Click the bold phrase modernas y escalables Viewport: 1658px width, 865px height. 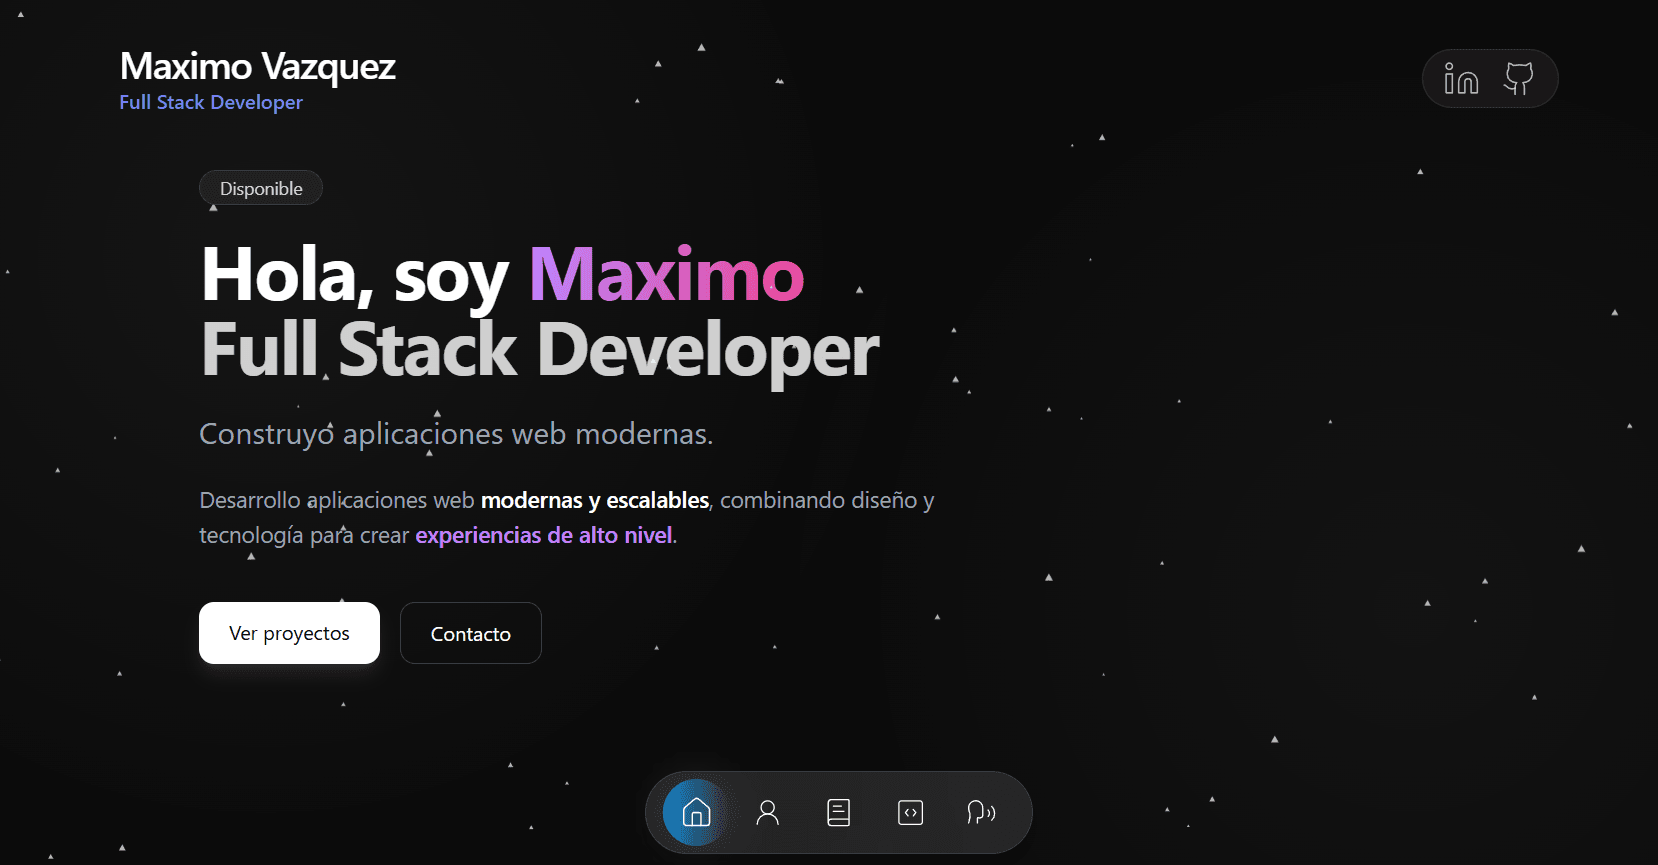pyautogui.click(x=595, y=500)
